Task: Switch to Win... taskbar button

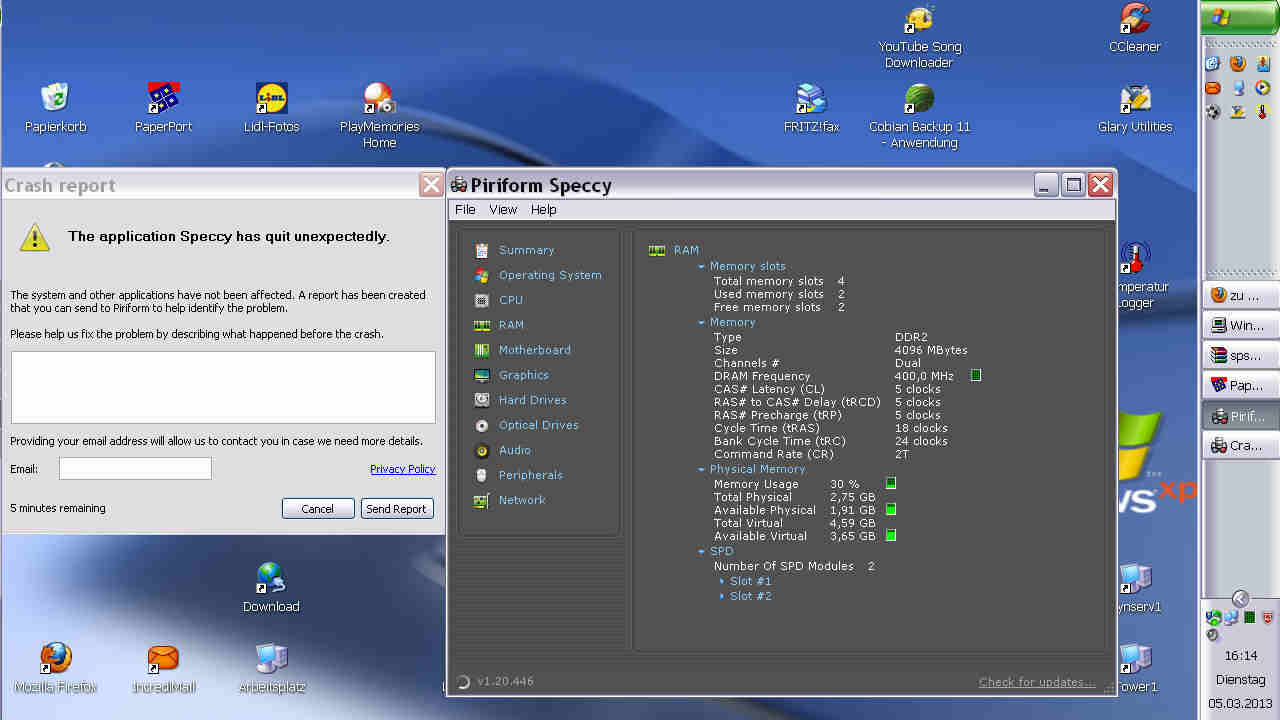Action: pyautogui.click(x=1240, y=326)
